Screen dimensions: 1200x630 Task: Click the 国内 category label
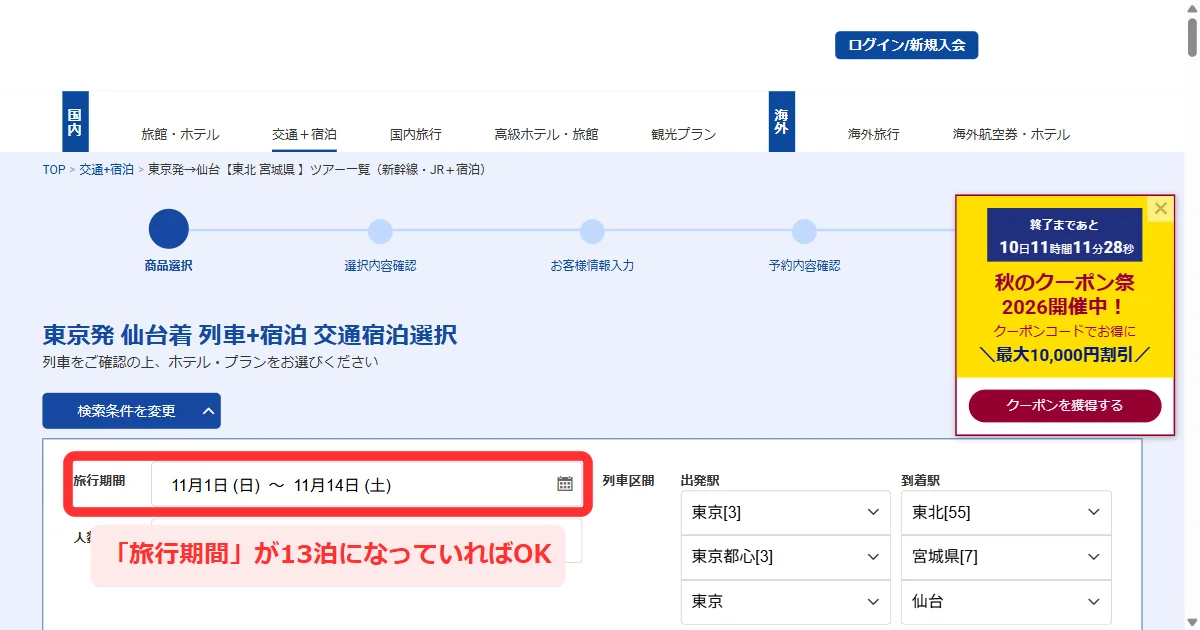pyautogui.click(x=75, y=122)
